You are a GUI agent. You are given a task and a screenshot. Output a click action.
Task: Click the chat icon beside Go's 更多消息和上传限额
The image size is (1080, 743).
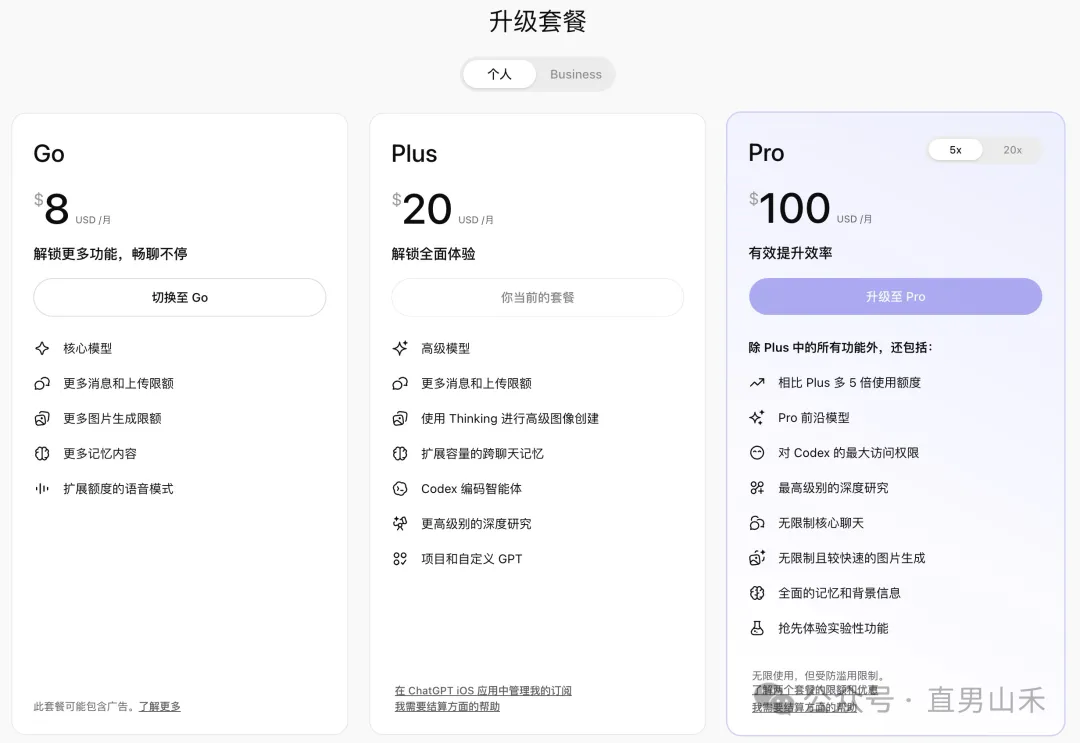coord(42,384)
